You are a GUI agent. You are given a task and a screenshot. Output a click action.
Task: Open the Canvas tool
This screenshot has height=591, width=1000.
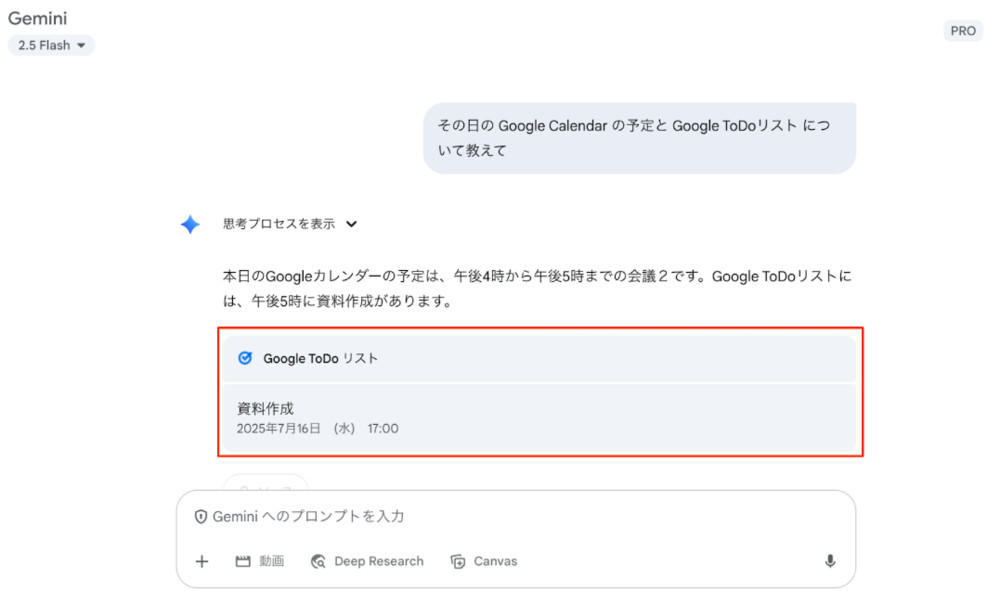(x=484, y=561)
